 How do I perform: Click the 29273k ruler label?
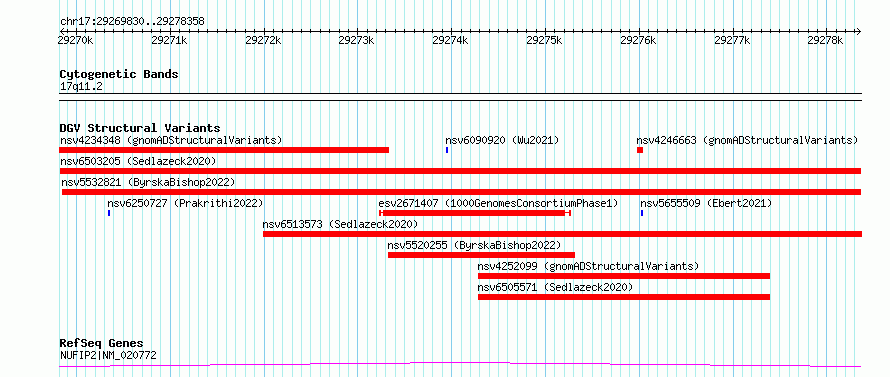coord(356,40)
